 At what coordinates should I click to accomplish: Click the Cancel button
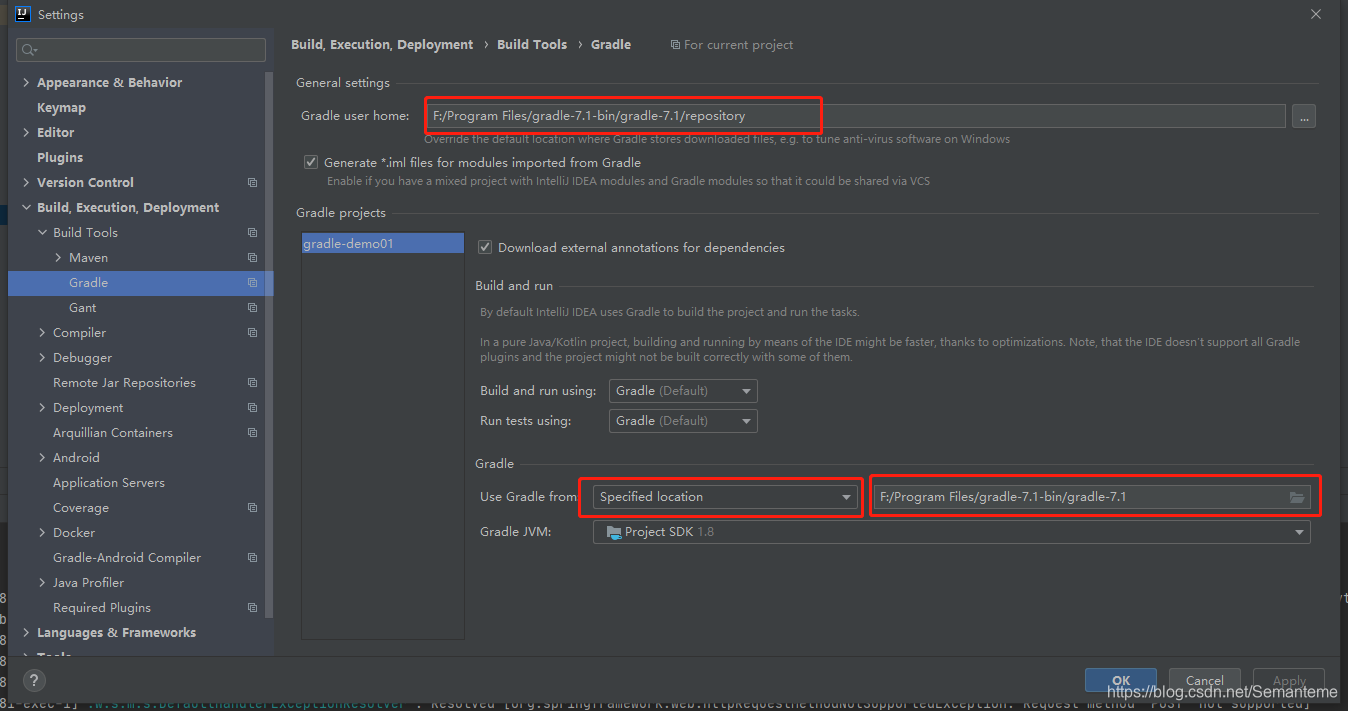pos(1205,680)
